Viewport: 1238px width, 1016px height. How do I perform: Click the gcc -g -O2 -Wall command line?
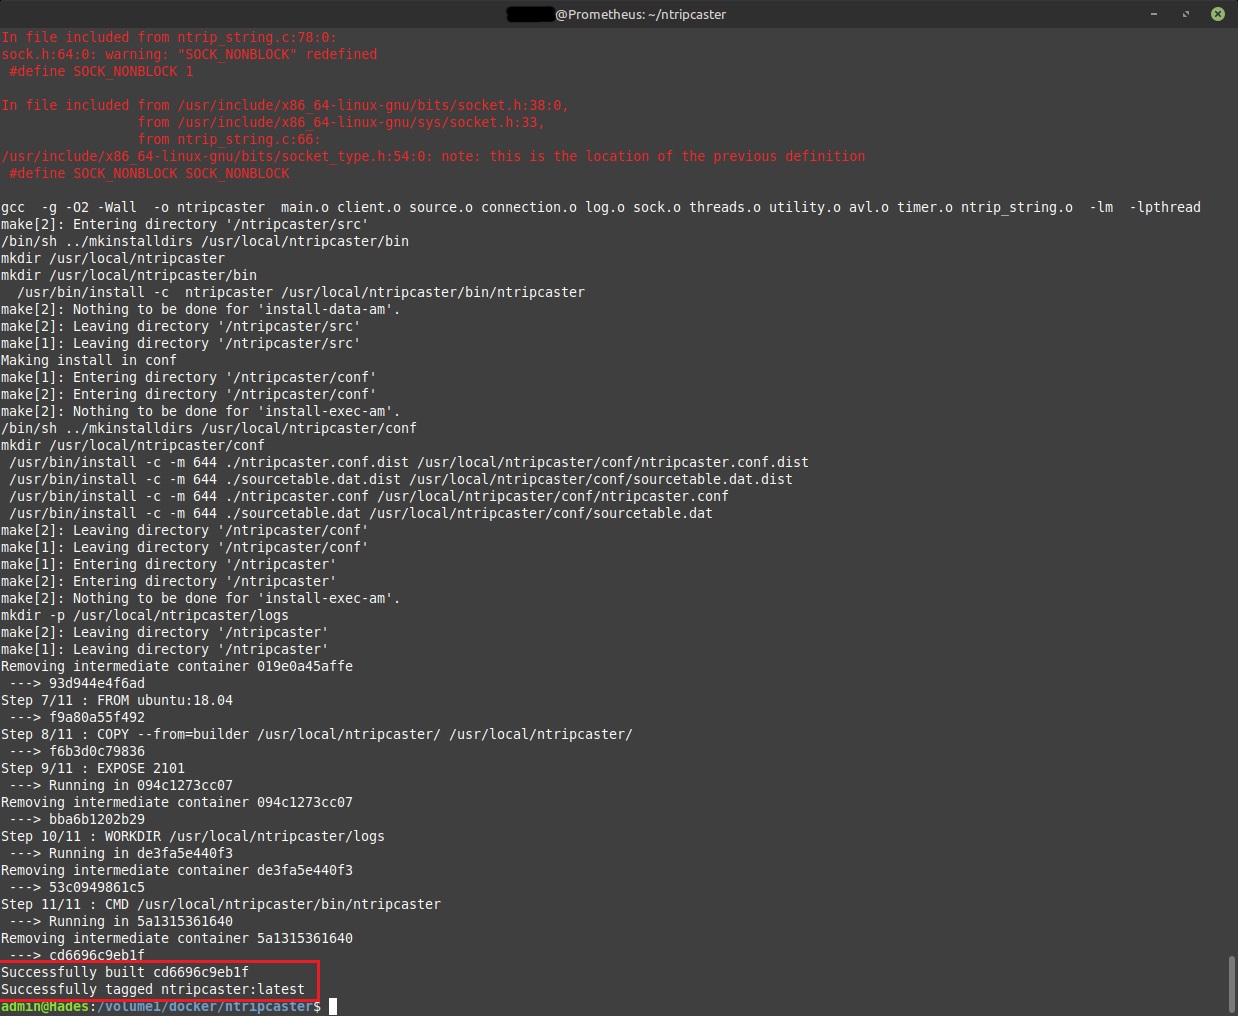(x=601, y=207)
